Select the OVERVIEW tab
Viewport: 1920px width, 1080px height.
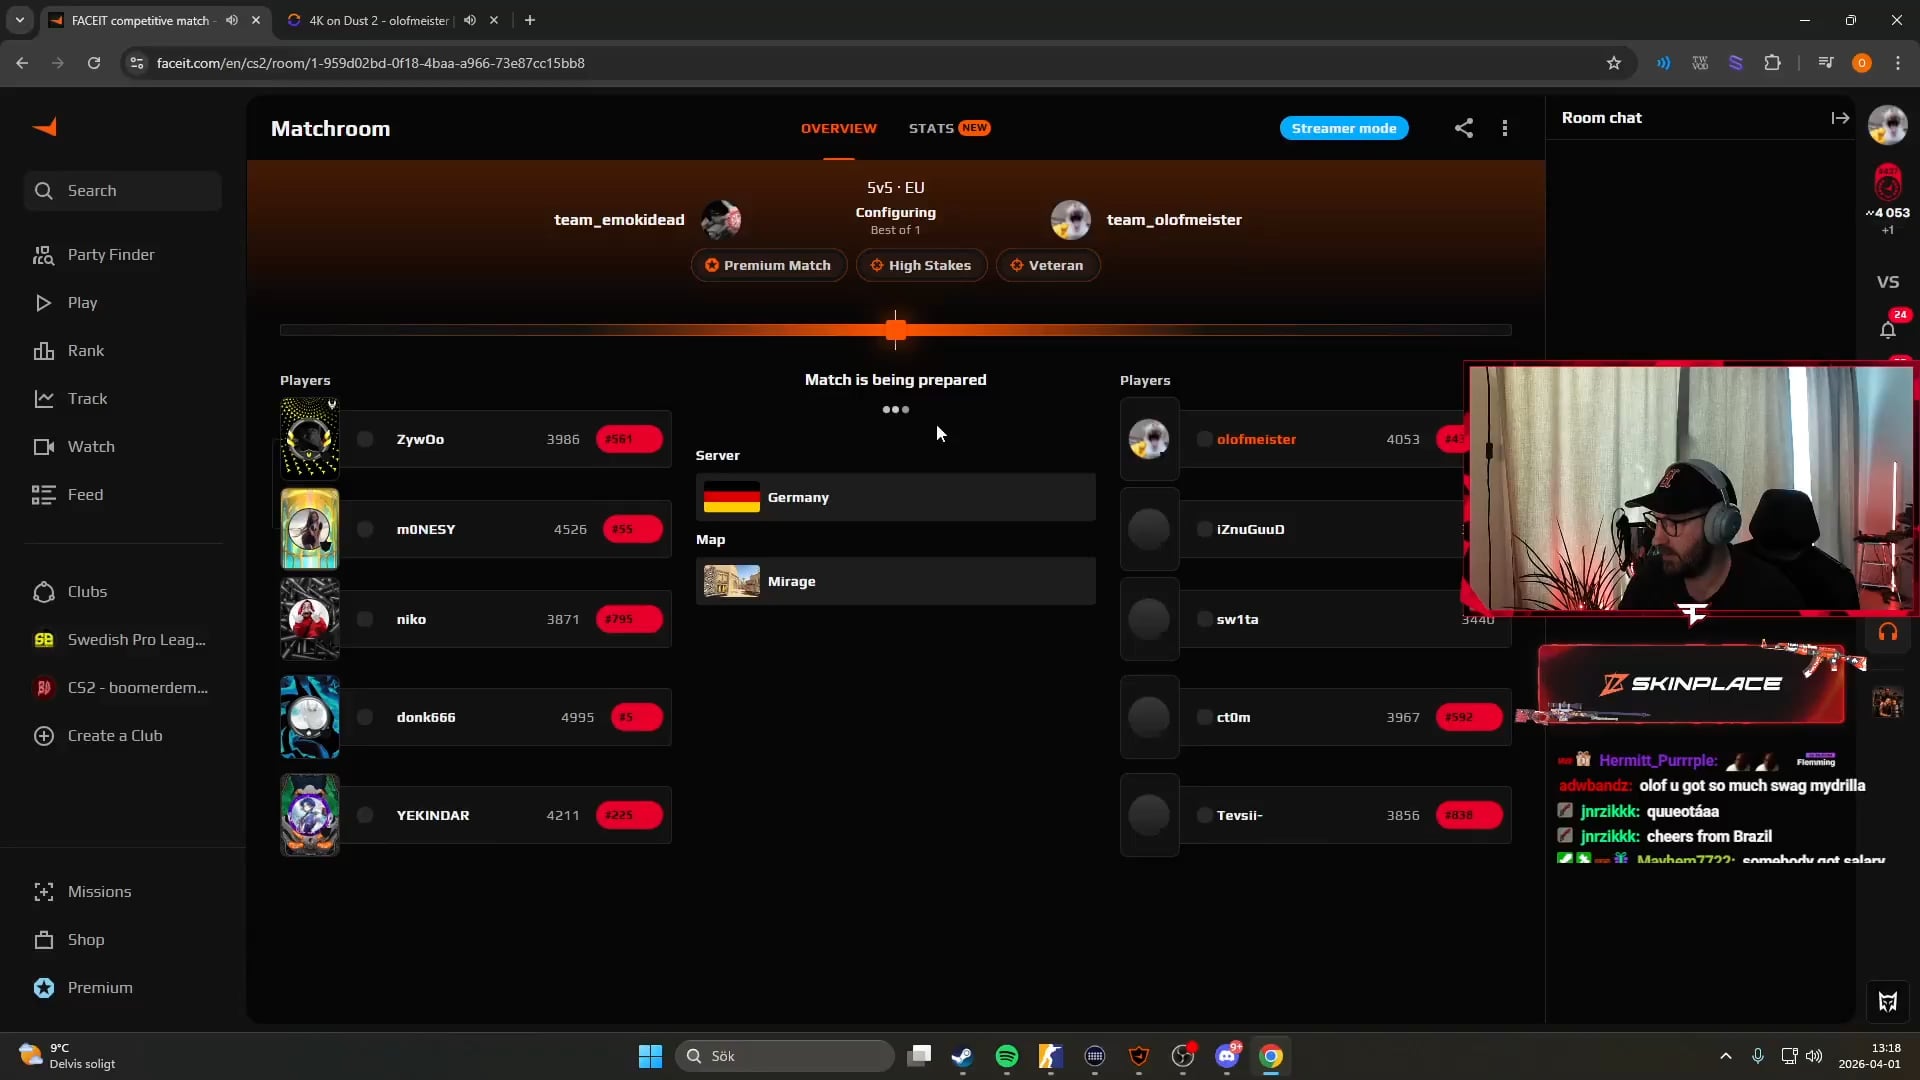(838, 128)
